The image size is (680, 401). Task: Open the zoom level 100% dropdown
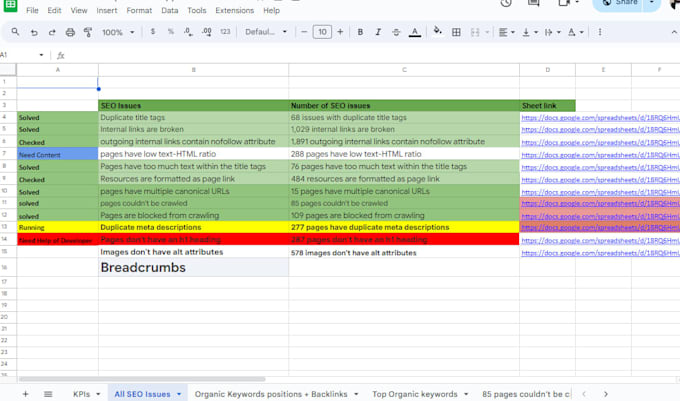pos(118,32)
